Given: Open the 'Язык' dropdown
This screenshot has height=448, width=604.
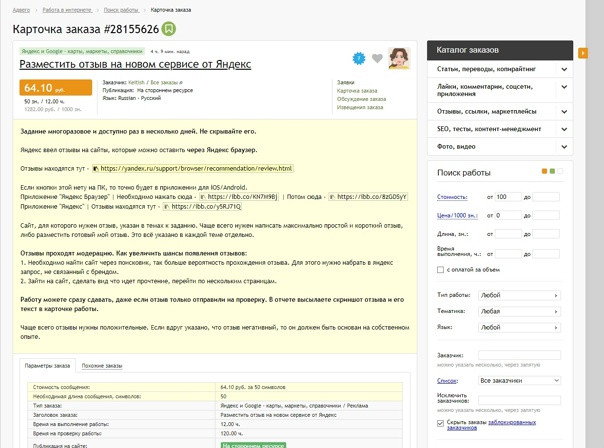Looking at the screenshot, I should click(519, 327).
